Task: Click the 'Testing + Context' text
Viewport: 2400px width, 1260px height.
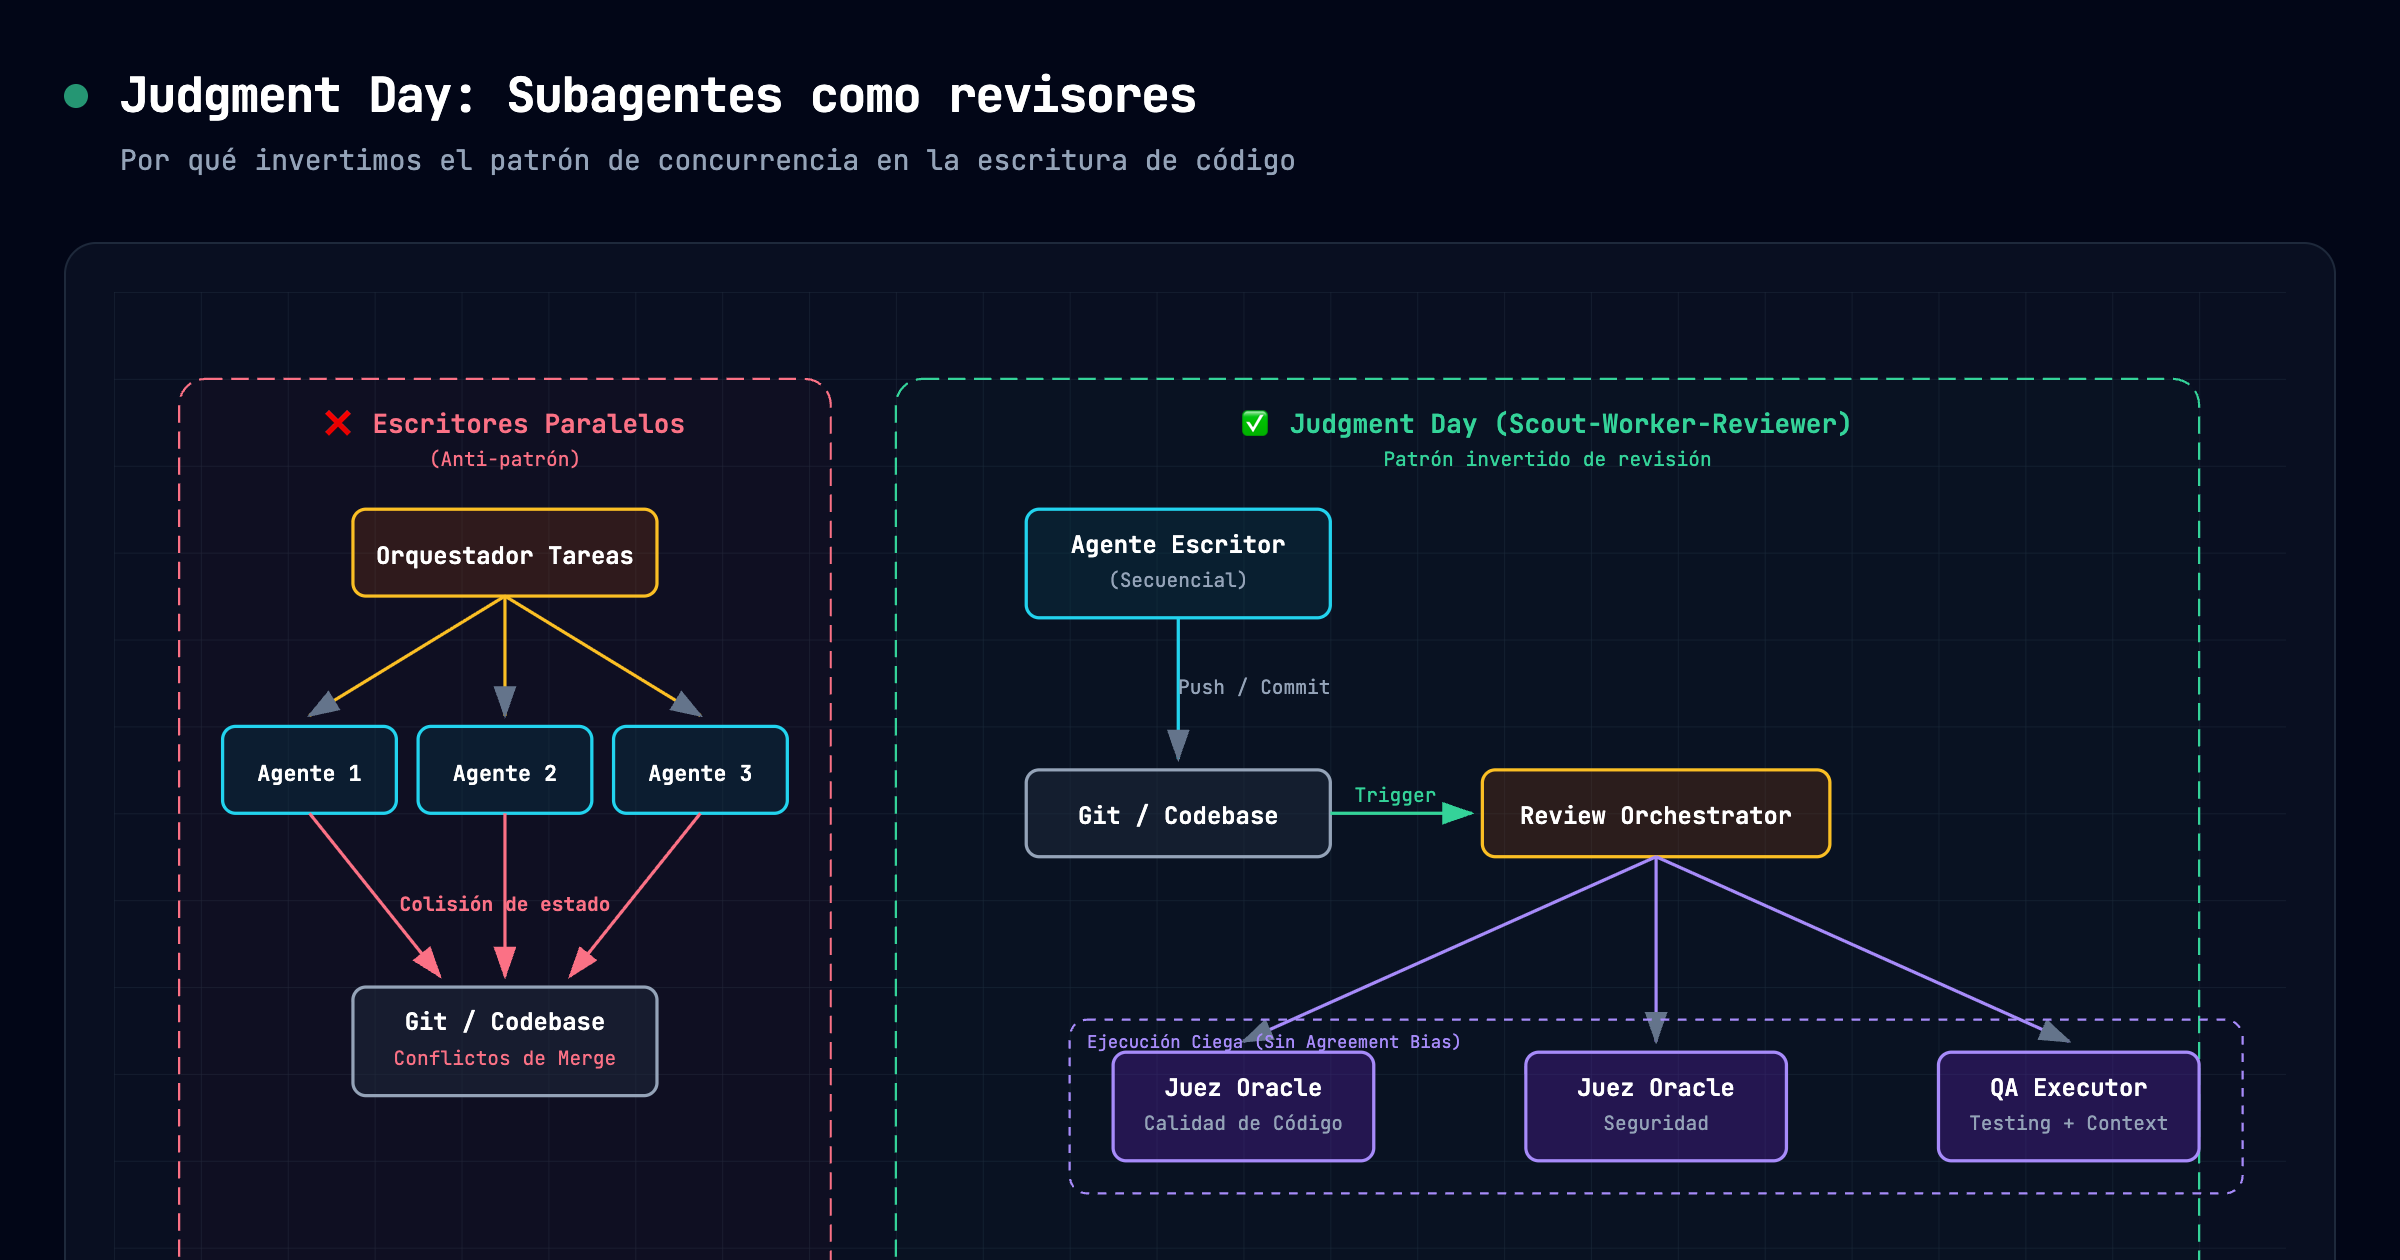Action: point(2068,1123)
